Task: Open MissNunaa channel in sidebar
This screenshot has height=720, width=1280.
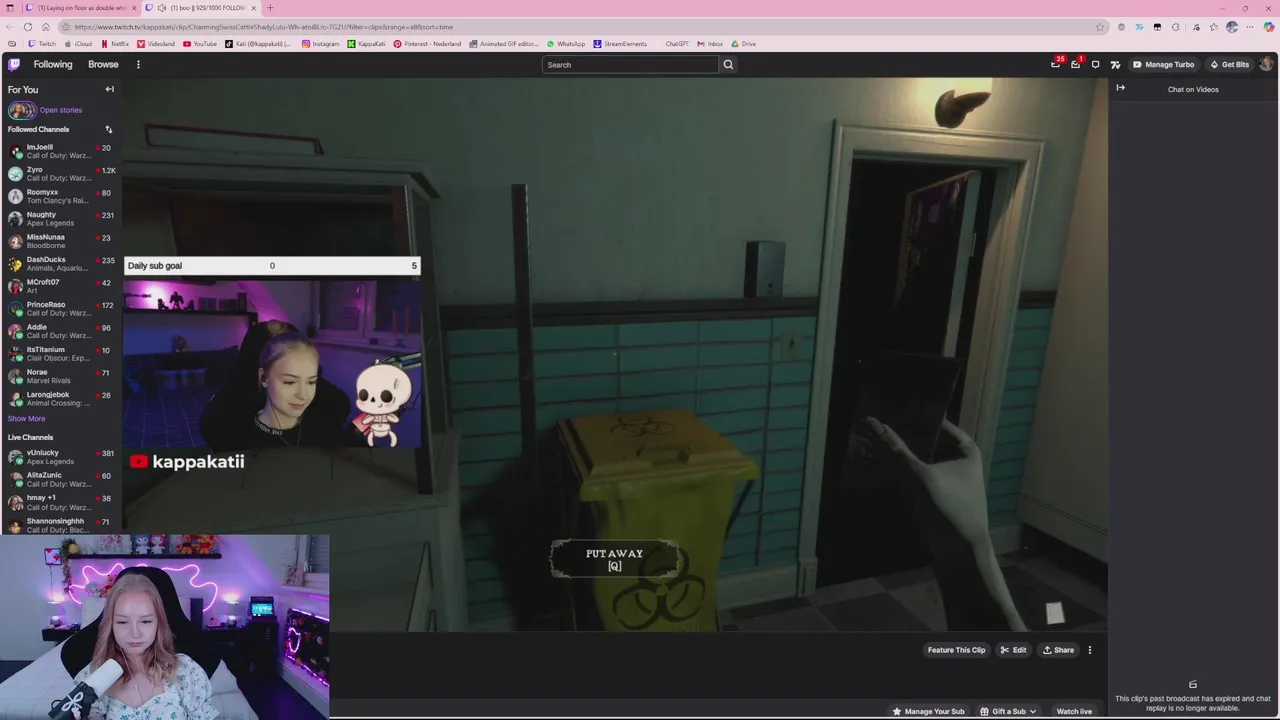Action: tap(60, 241)
